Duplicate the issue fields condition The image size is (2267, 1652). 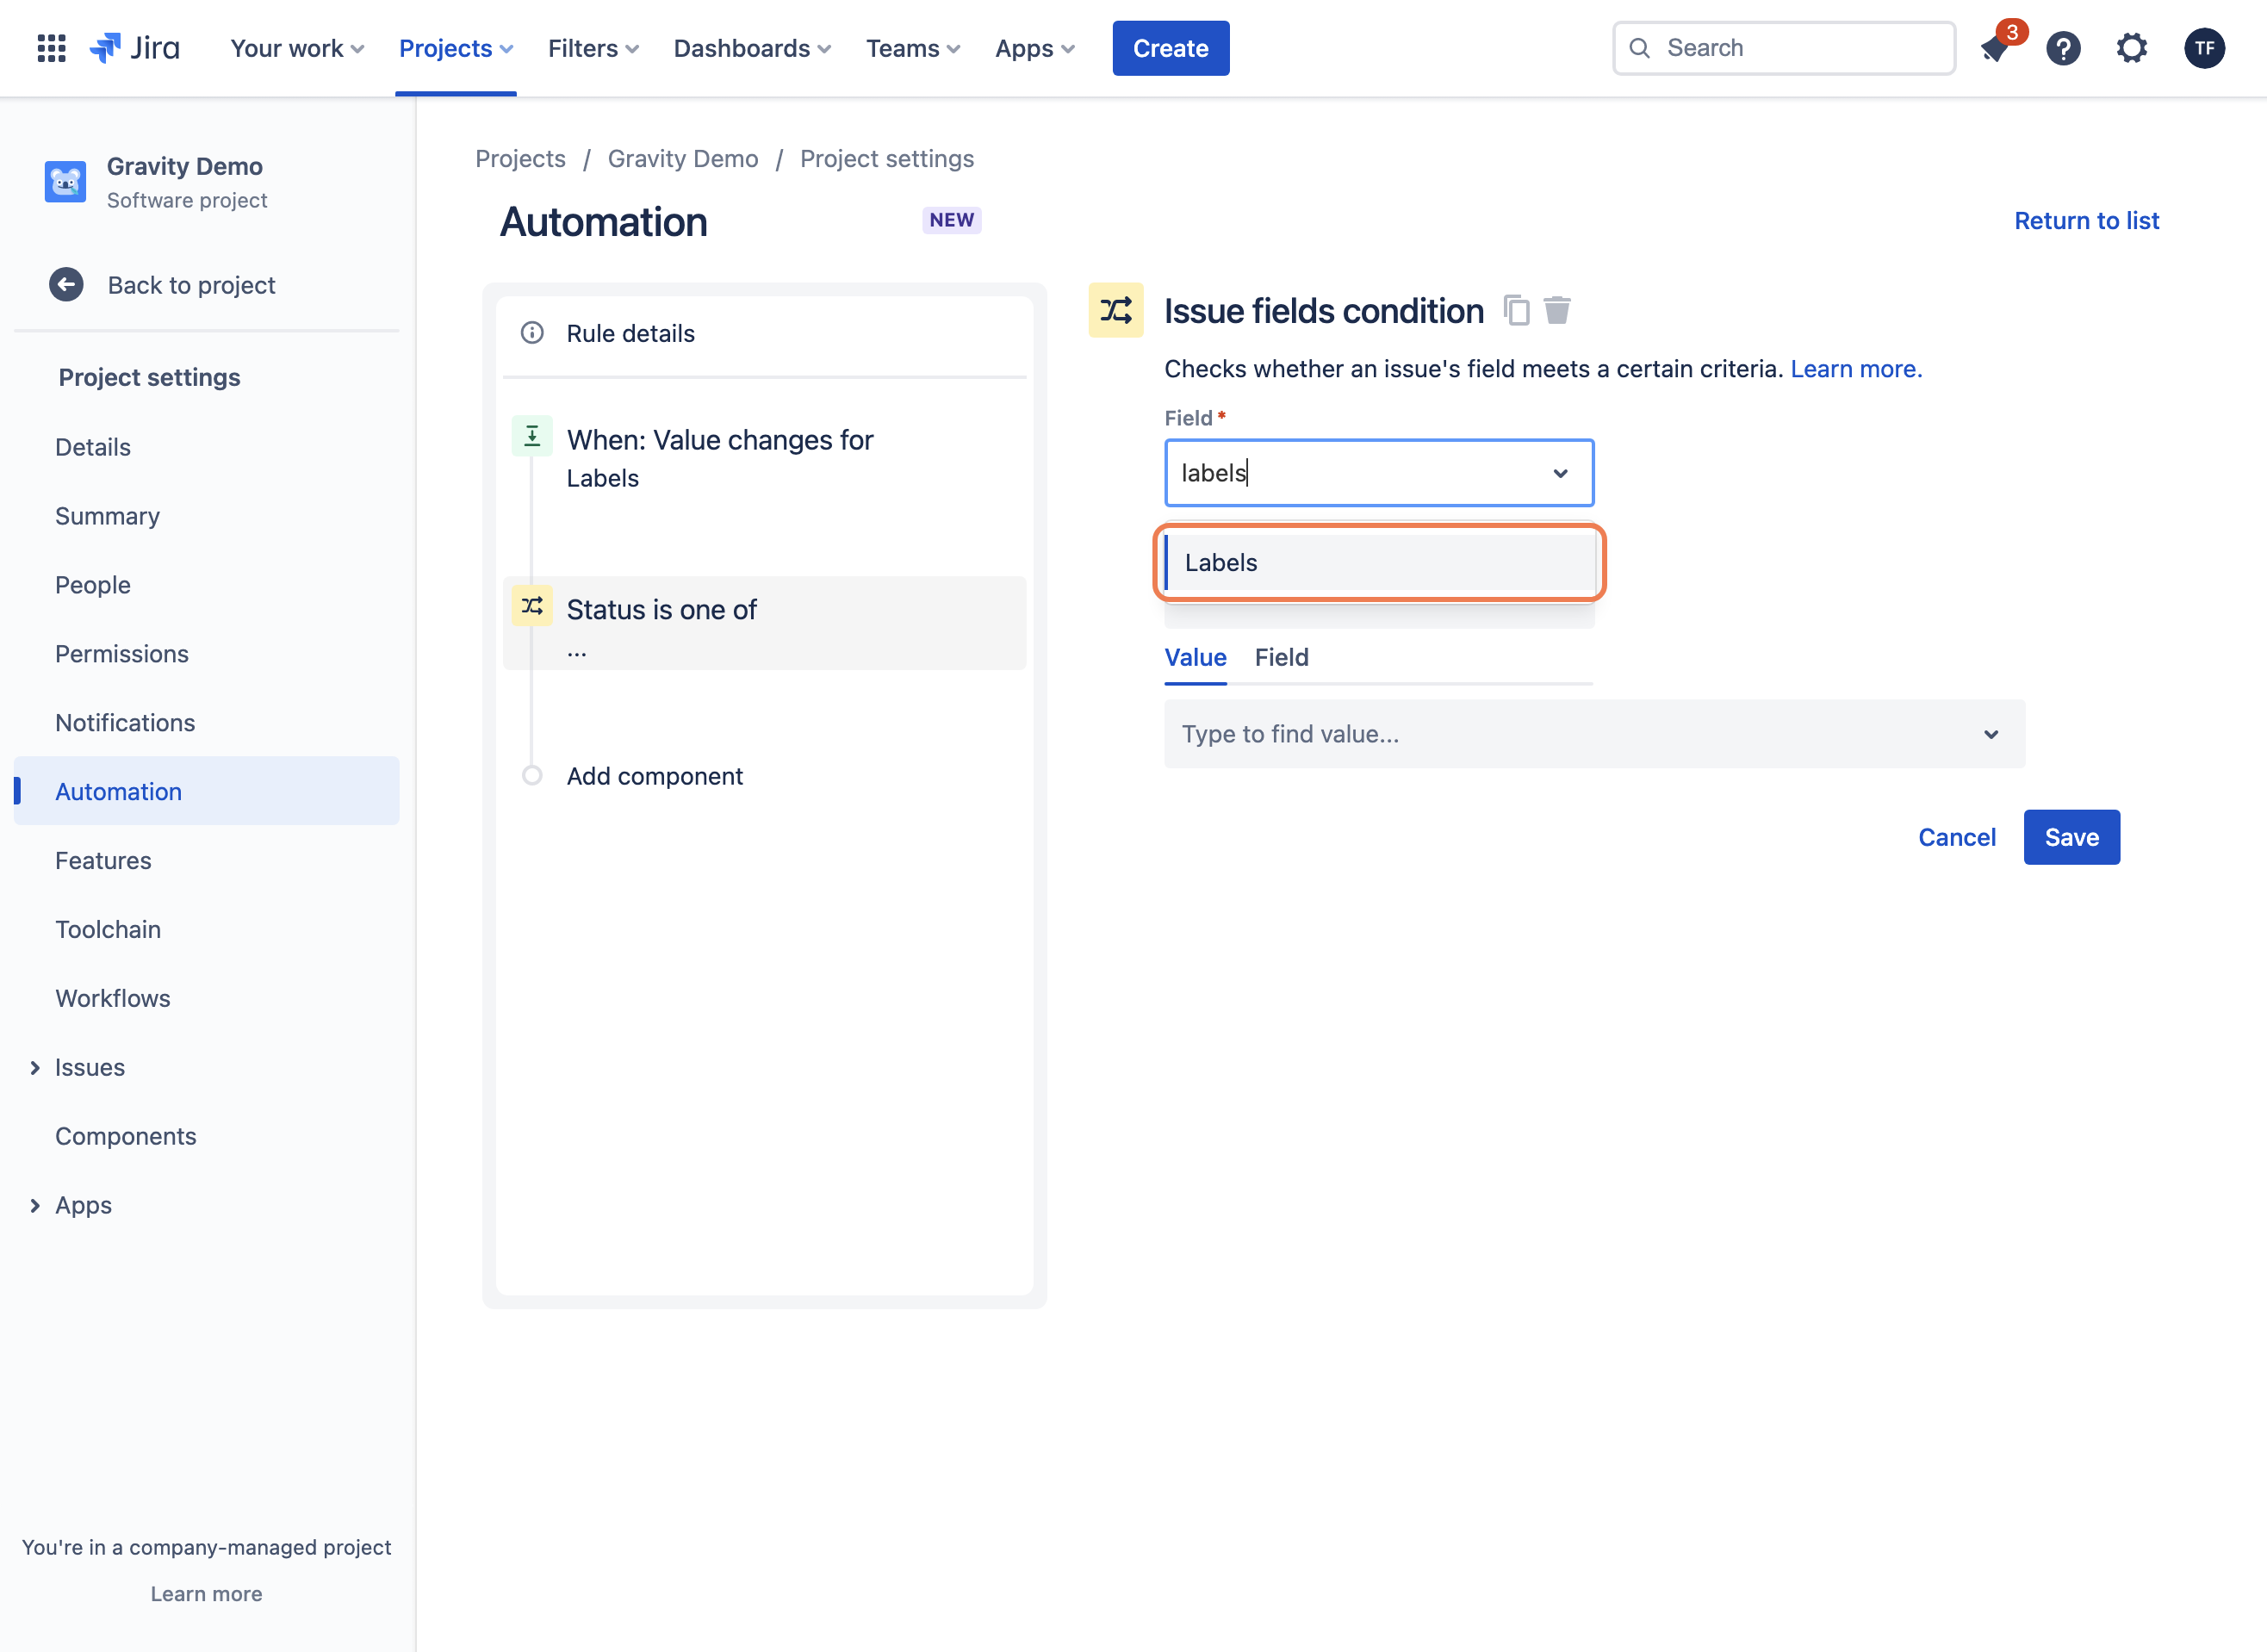click(x=1516, y=311)
